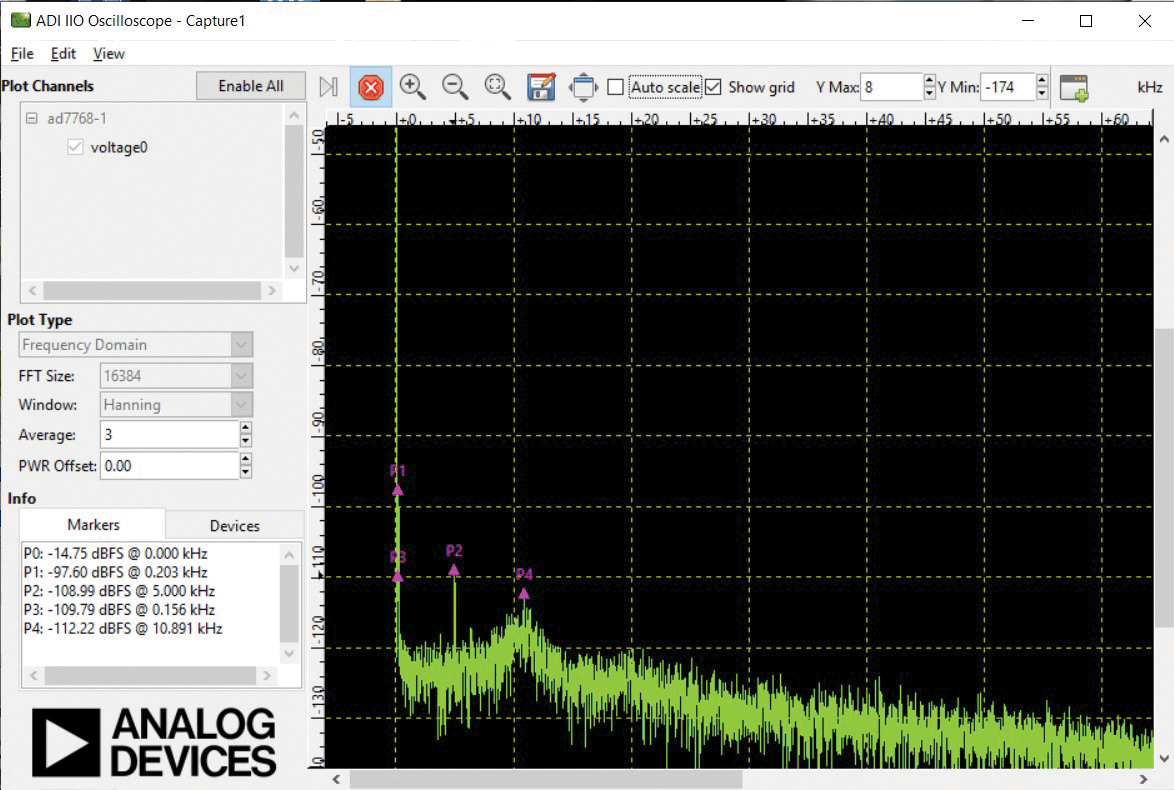Click the fullscreen plot icon
The image size is (1174, 790).
point(583,87)
